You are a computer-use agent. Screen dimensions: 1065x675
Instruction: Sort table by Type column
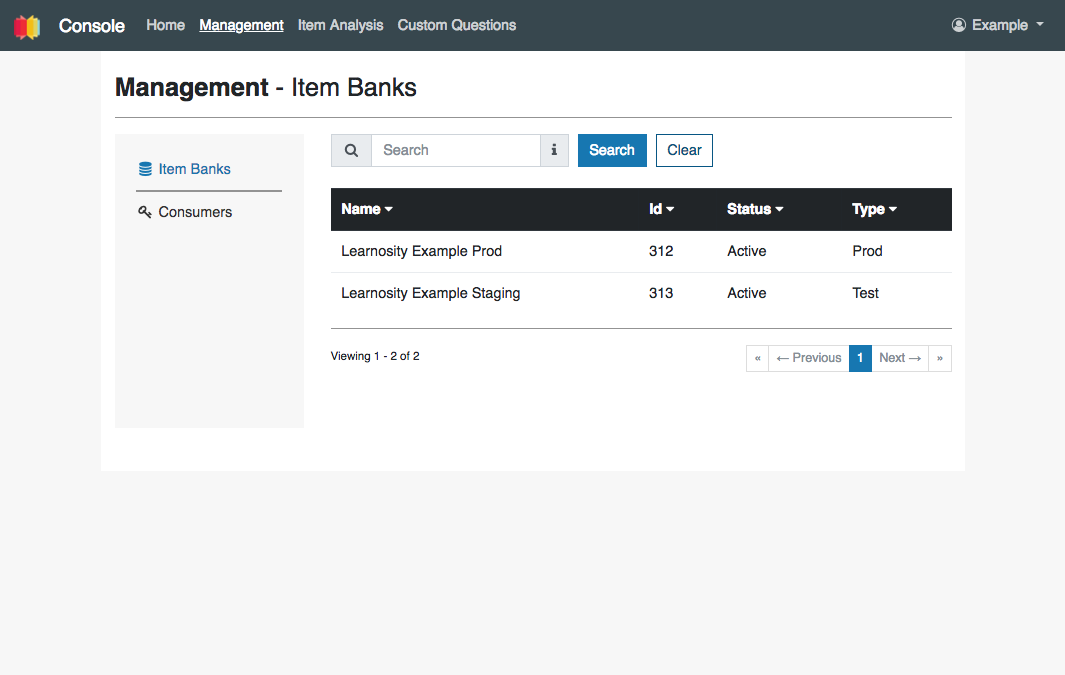pyautogui.click(x=874, y=209)
